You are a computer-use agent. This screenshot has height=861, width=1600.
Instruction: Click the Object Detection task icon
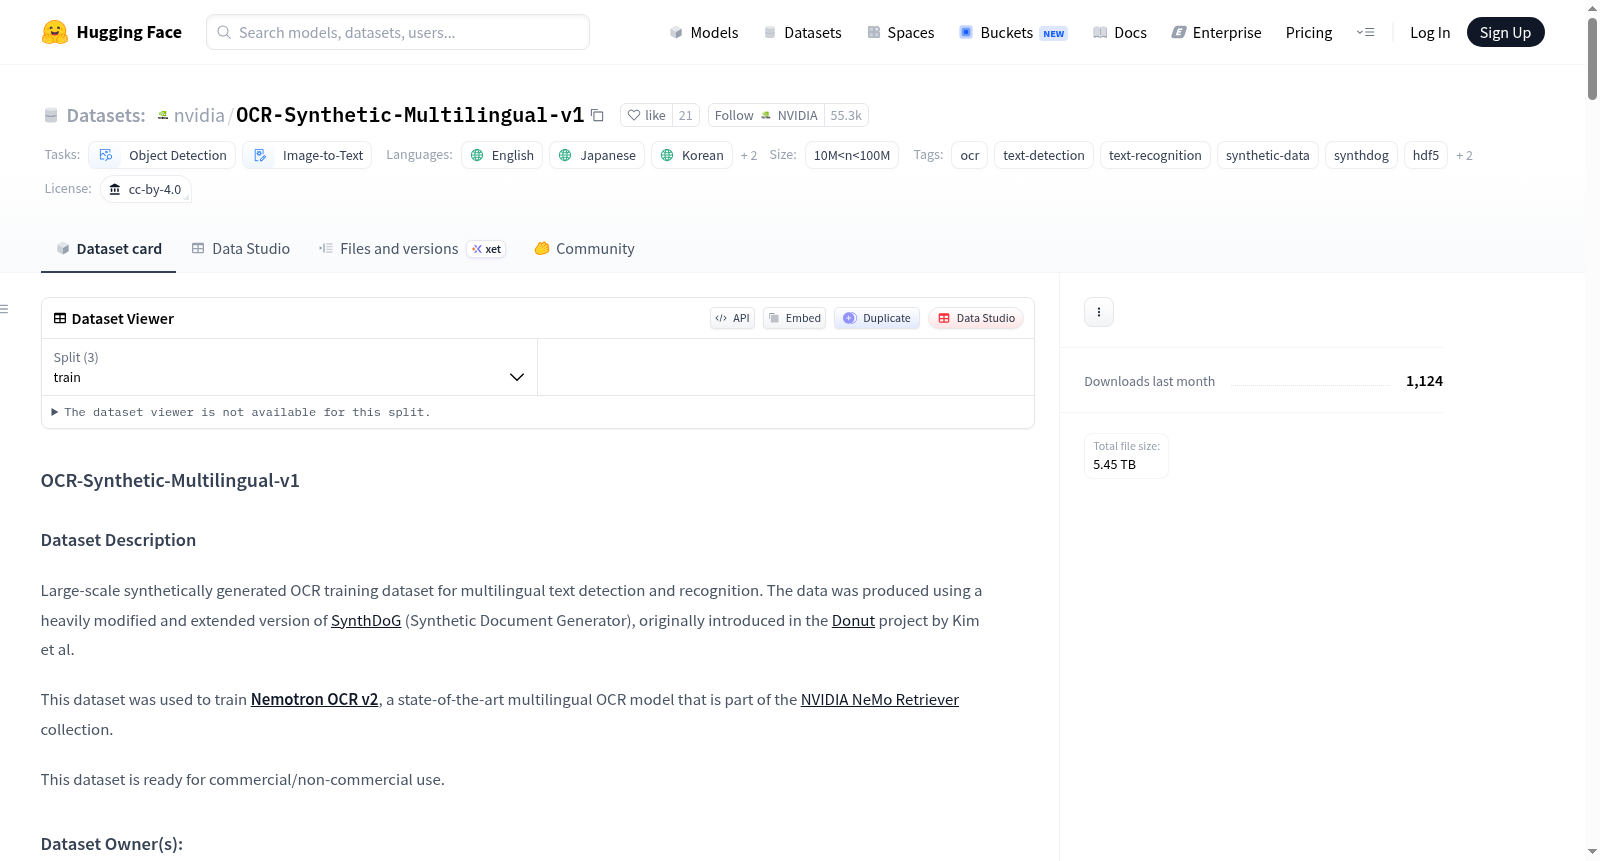point(106,155)
